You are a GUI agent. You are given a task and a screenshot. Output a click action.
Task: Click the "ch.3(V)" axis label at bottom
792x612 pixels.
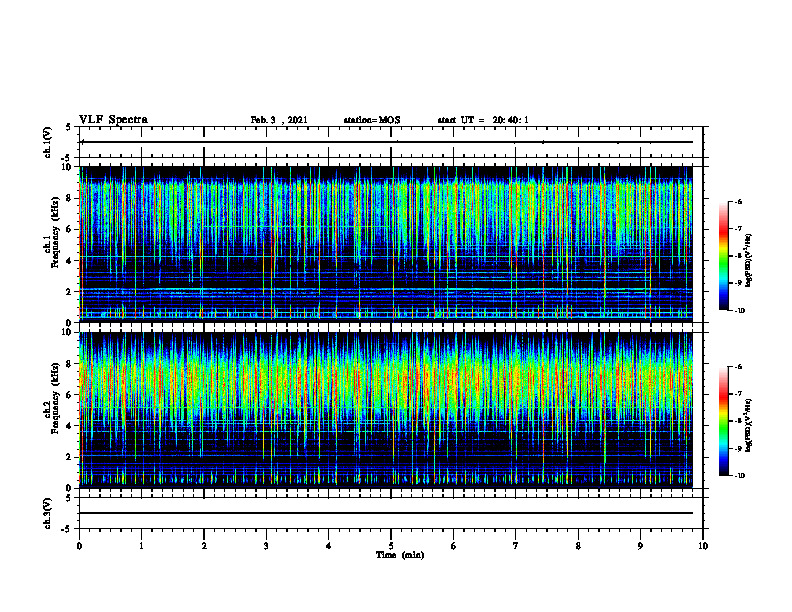tap(47, 513)
